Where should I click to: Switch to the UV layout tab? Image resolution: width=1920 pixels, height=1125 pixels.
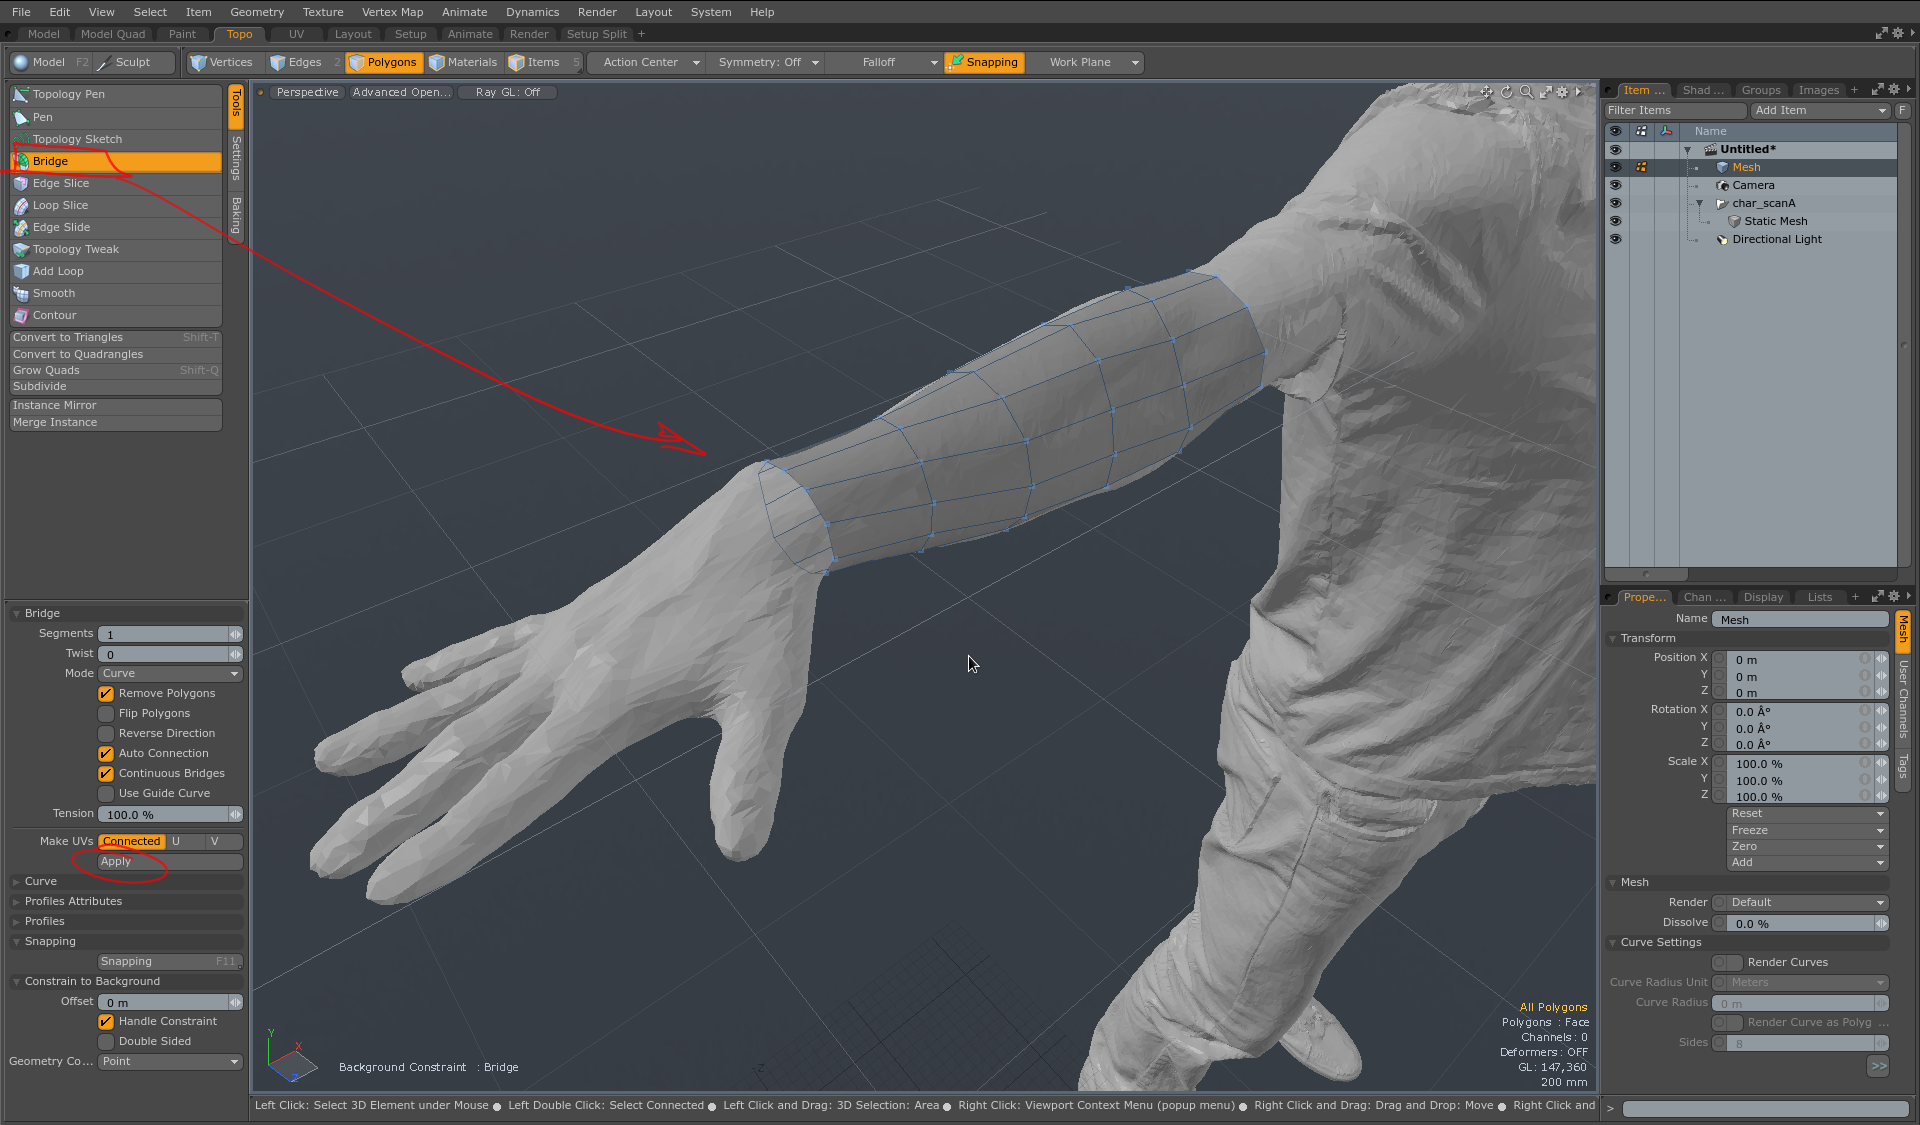click(x=296, y=34)
